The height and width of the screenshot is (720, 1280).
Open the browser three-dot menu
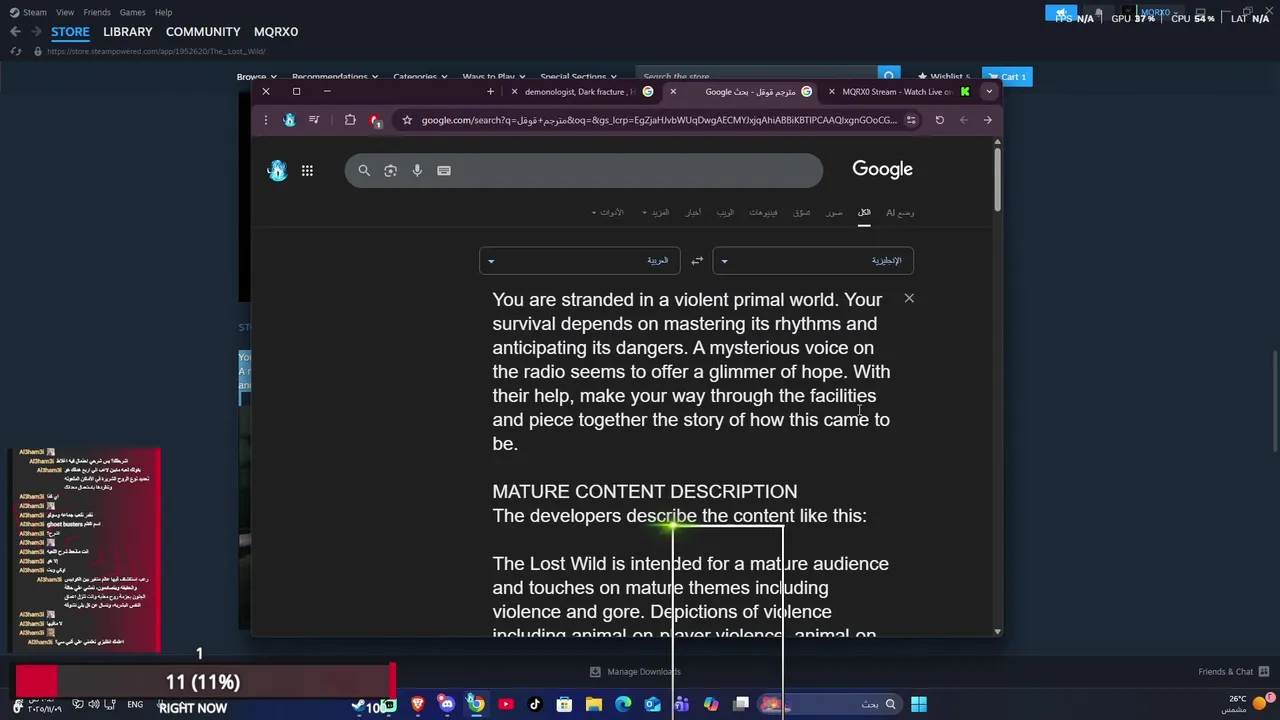265,120
